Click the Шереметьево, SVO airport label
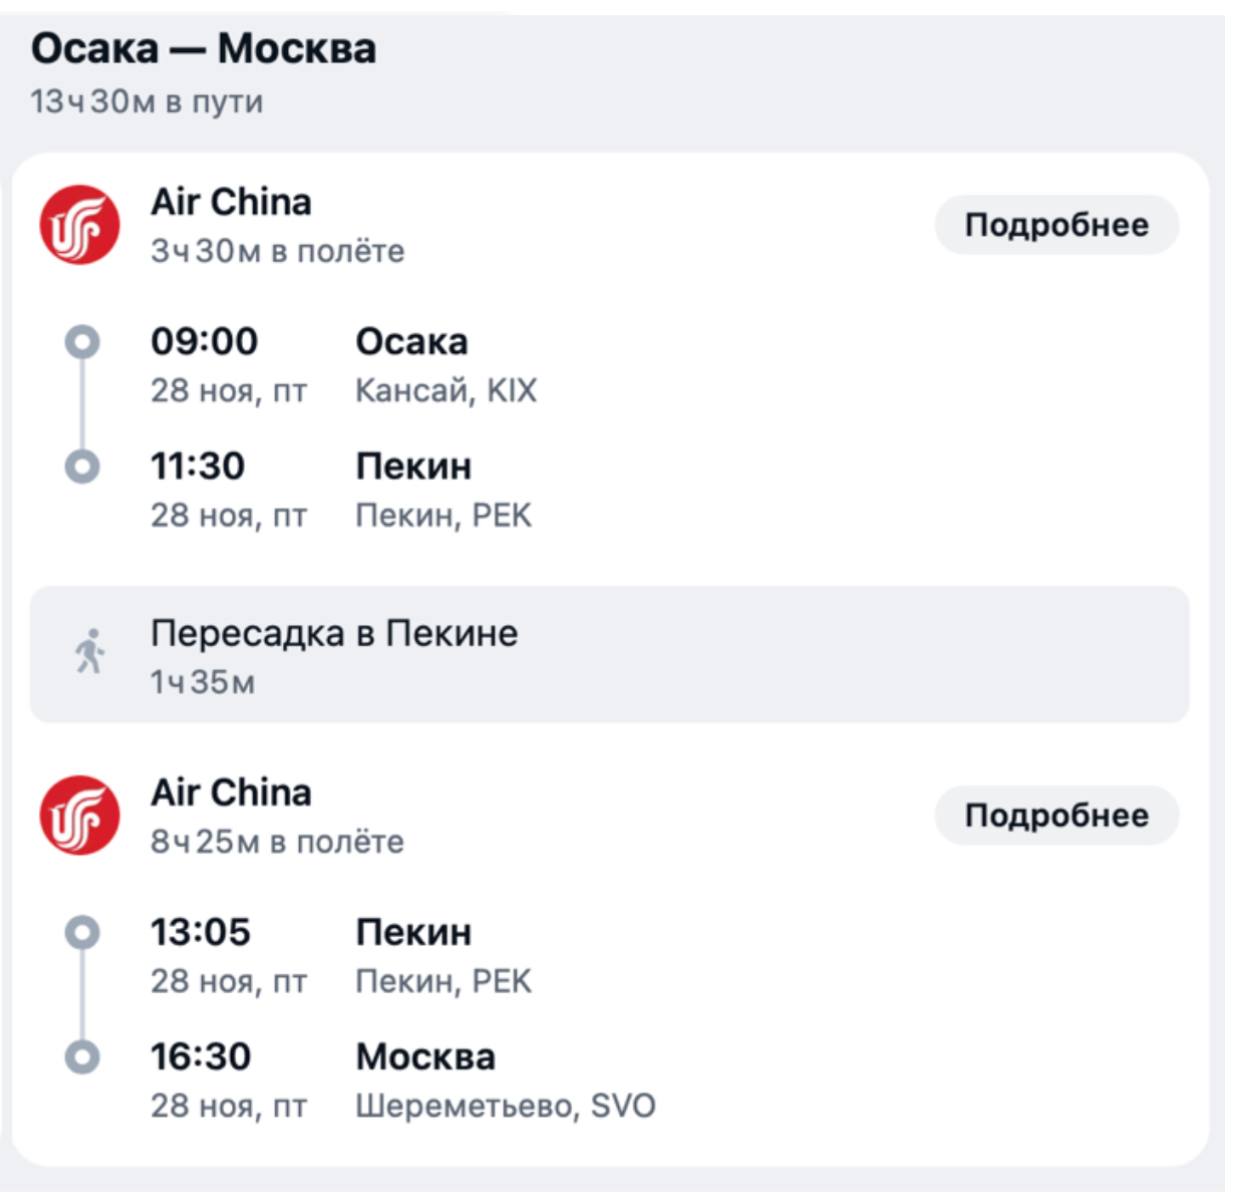Viewport: 1241px width, 1198px height. [506, 1106]
